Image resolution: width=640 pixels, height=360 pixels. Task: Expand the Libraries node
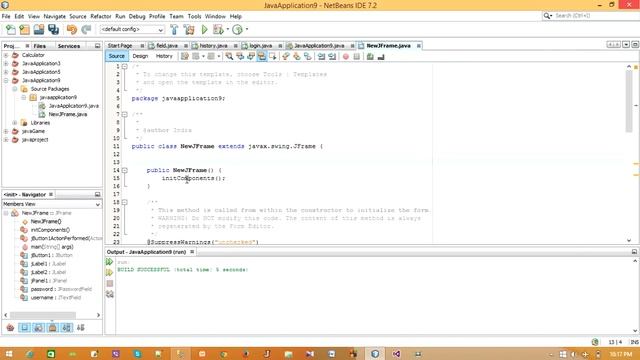(15, 123)
